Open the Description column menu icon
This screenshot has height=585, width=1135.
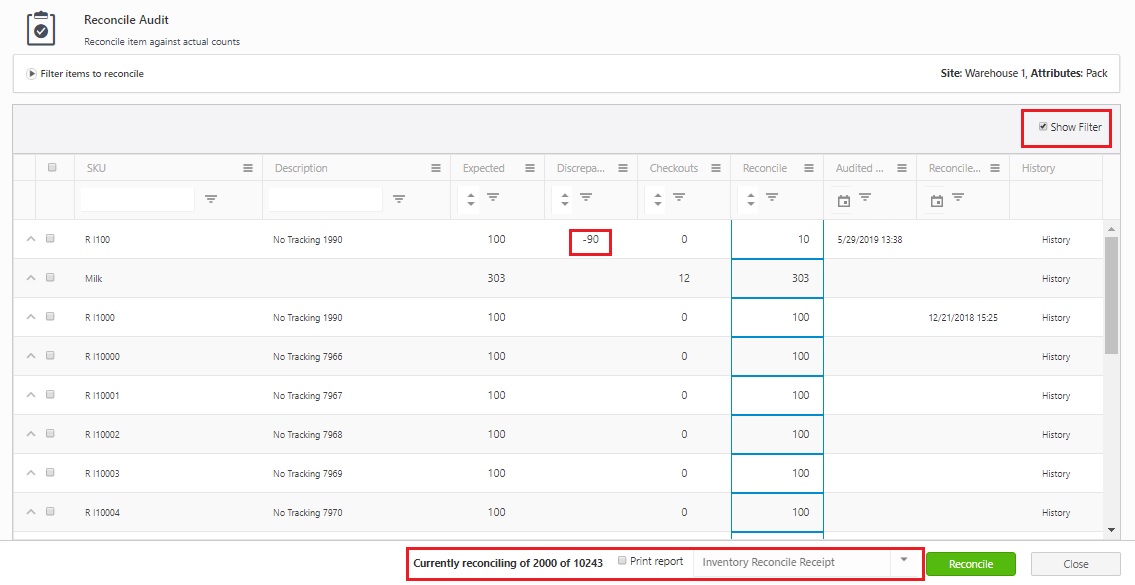coord(436,168)
